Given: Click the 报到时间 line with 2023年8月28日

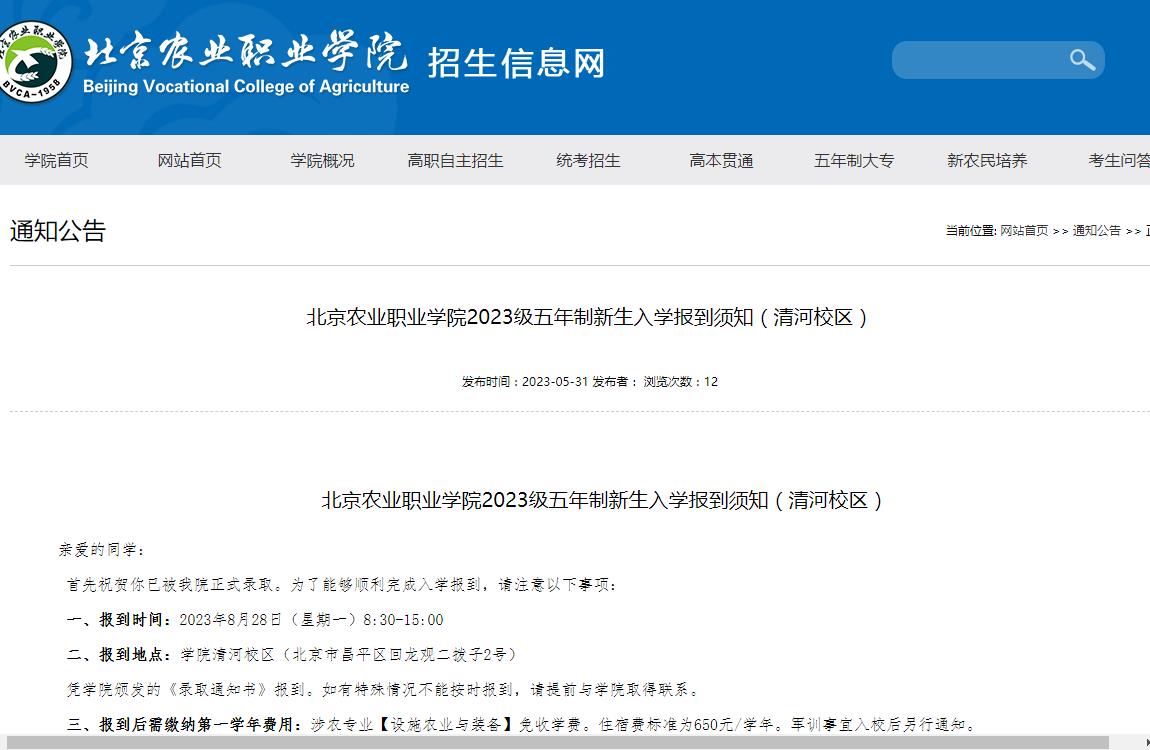Looking at the screenshot, I should pos(255,620).
